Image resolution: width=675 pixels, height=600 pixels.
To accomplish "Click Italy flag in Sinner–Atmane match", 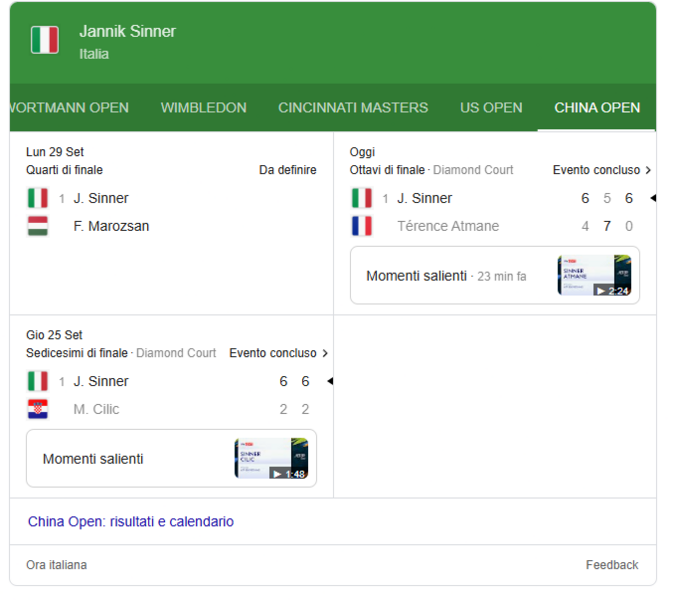I will click(361, 198).
